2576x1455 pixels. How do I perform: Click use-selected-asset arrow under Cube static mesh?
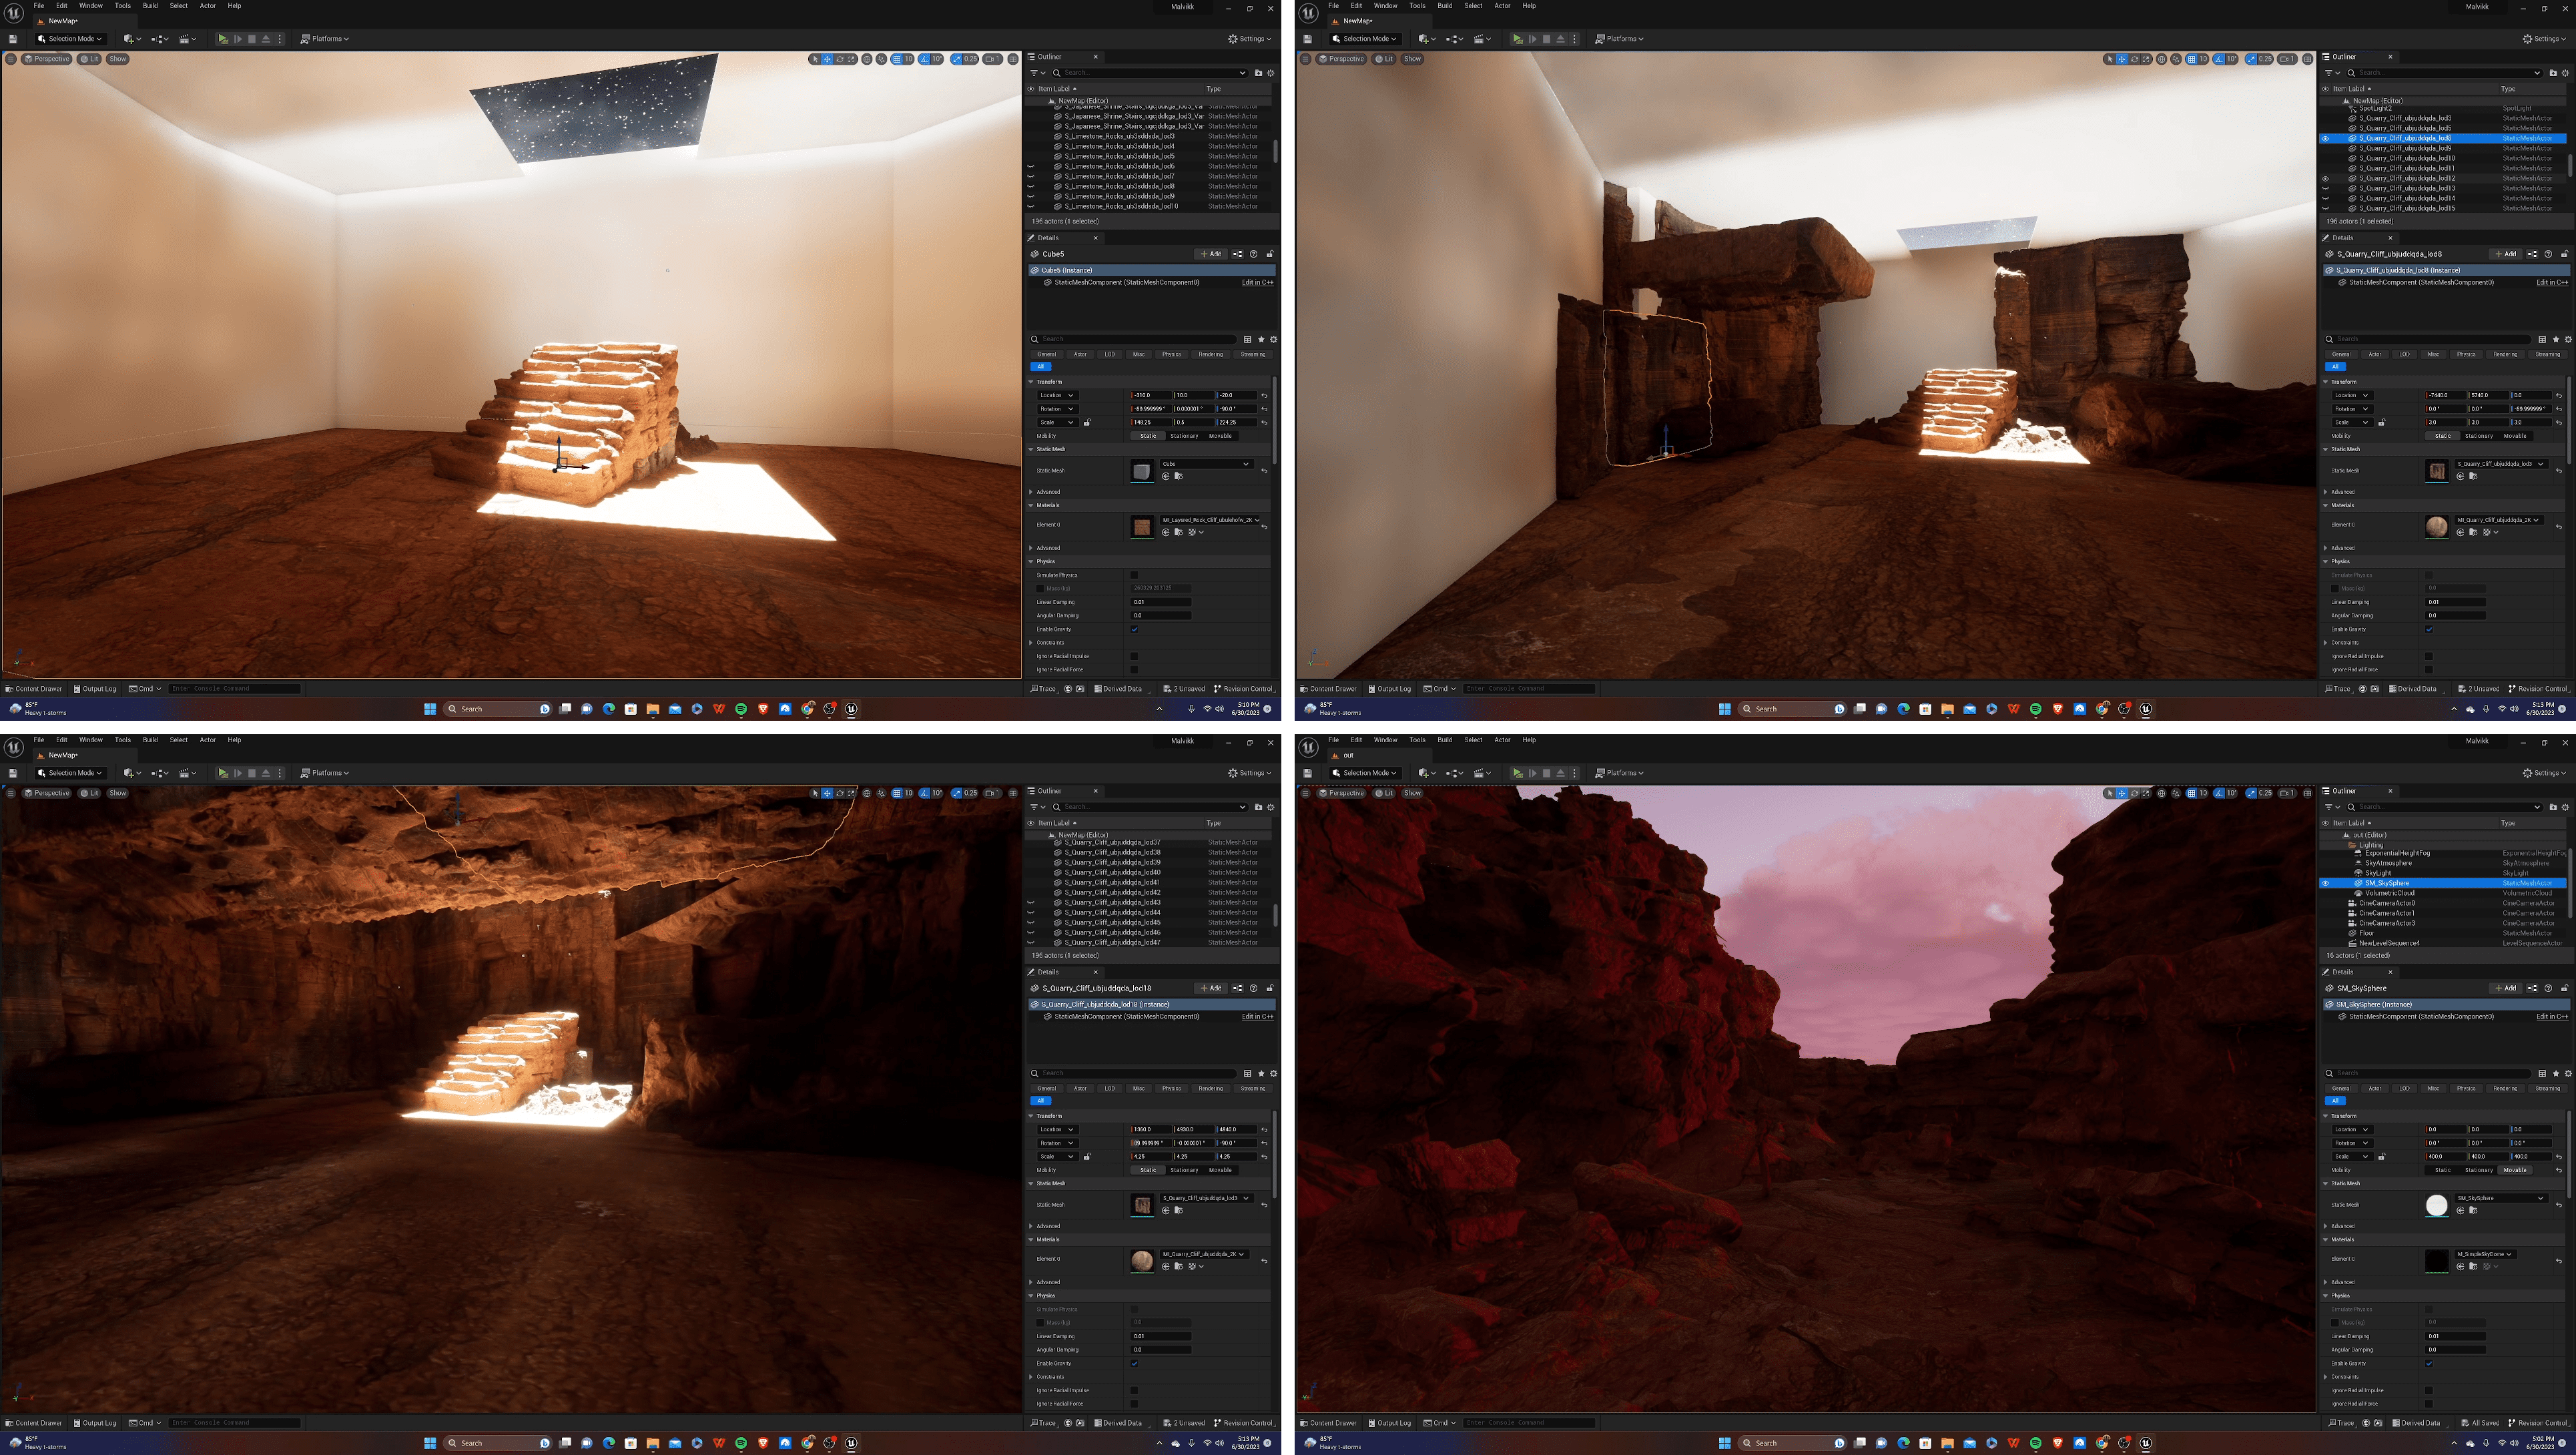pos(1166,476)
